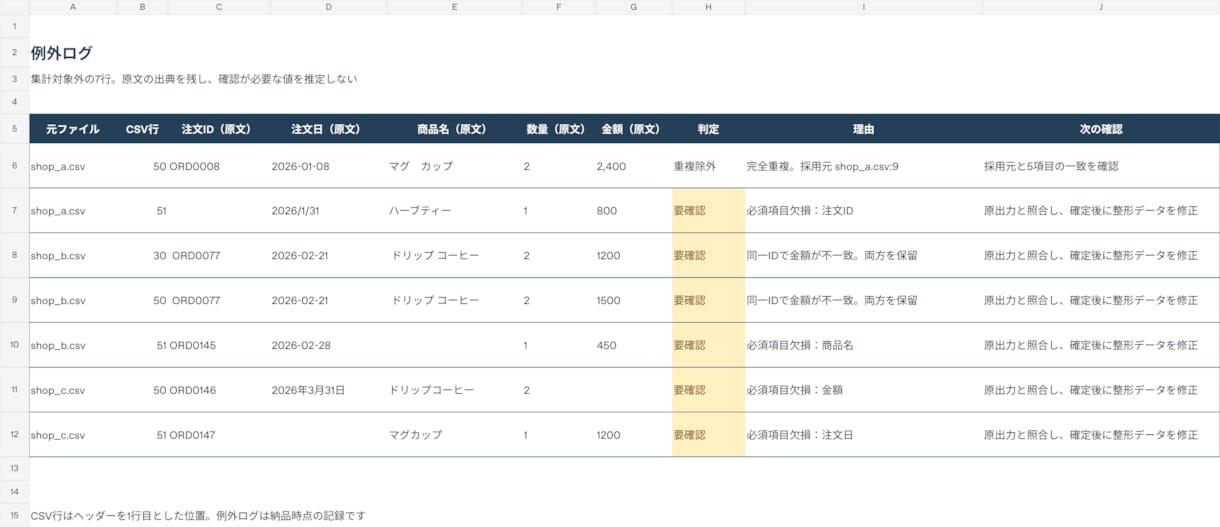This screenshot has width=1220, height=527.
Task: Select row 2 header number
Action: [x=14, y=53]
